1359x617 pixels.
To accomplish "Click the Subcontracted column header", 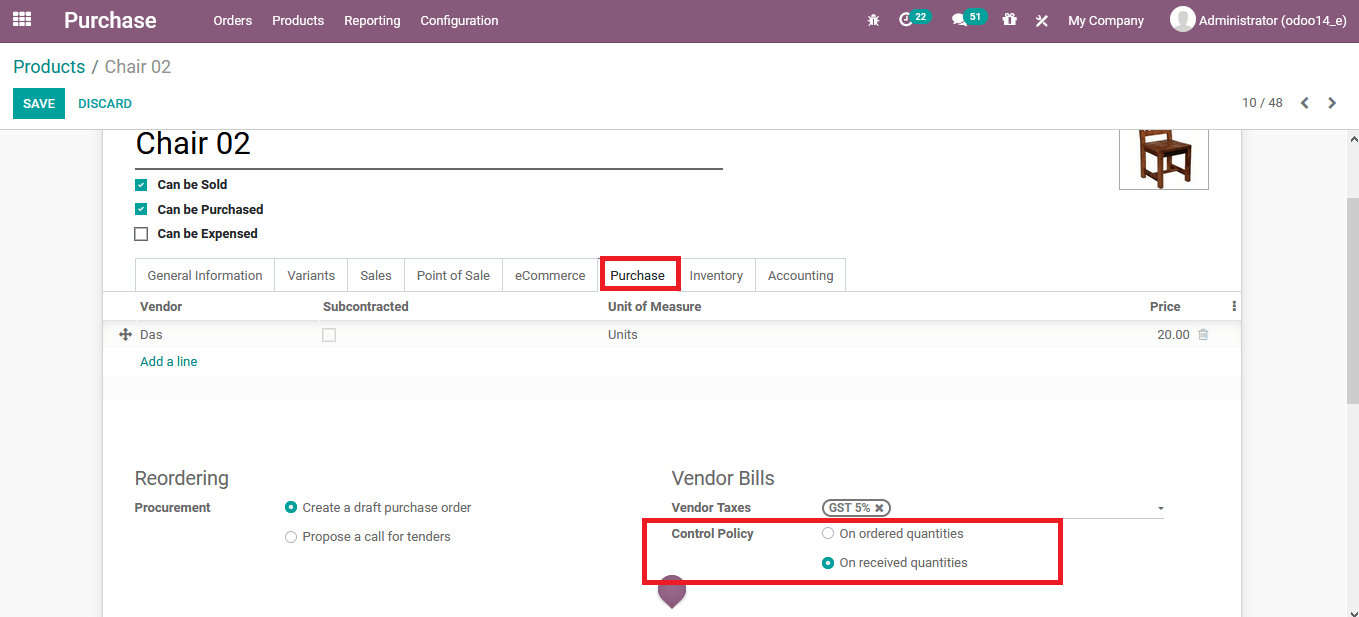I will (366, 307).
